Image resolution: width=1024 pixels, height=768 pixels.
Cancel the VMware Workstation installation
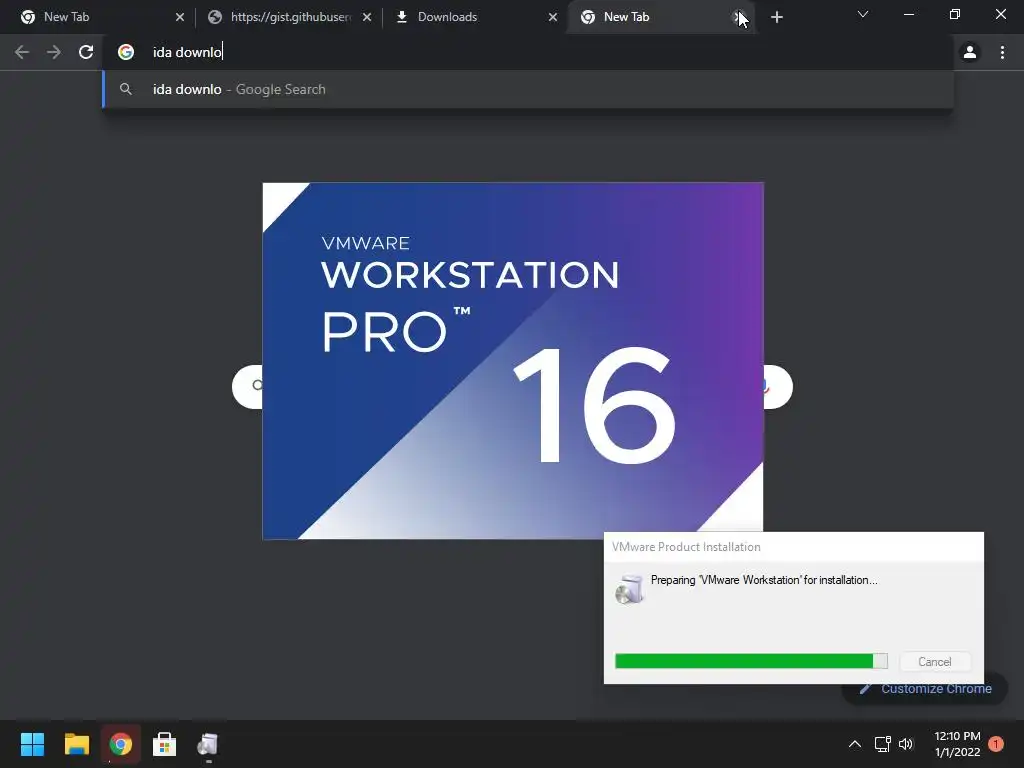pos(935,662)
